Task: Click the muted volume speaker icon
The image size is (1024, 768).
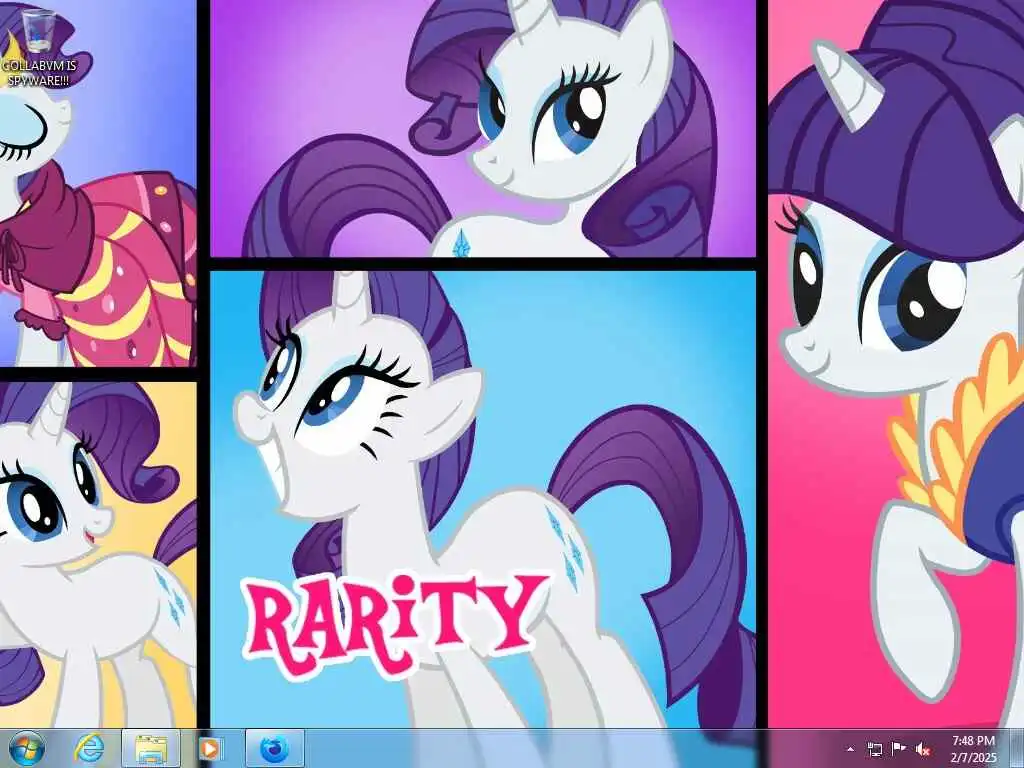Action: coord(923,749)
